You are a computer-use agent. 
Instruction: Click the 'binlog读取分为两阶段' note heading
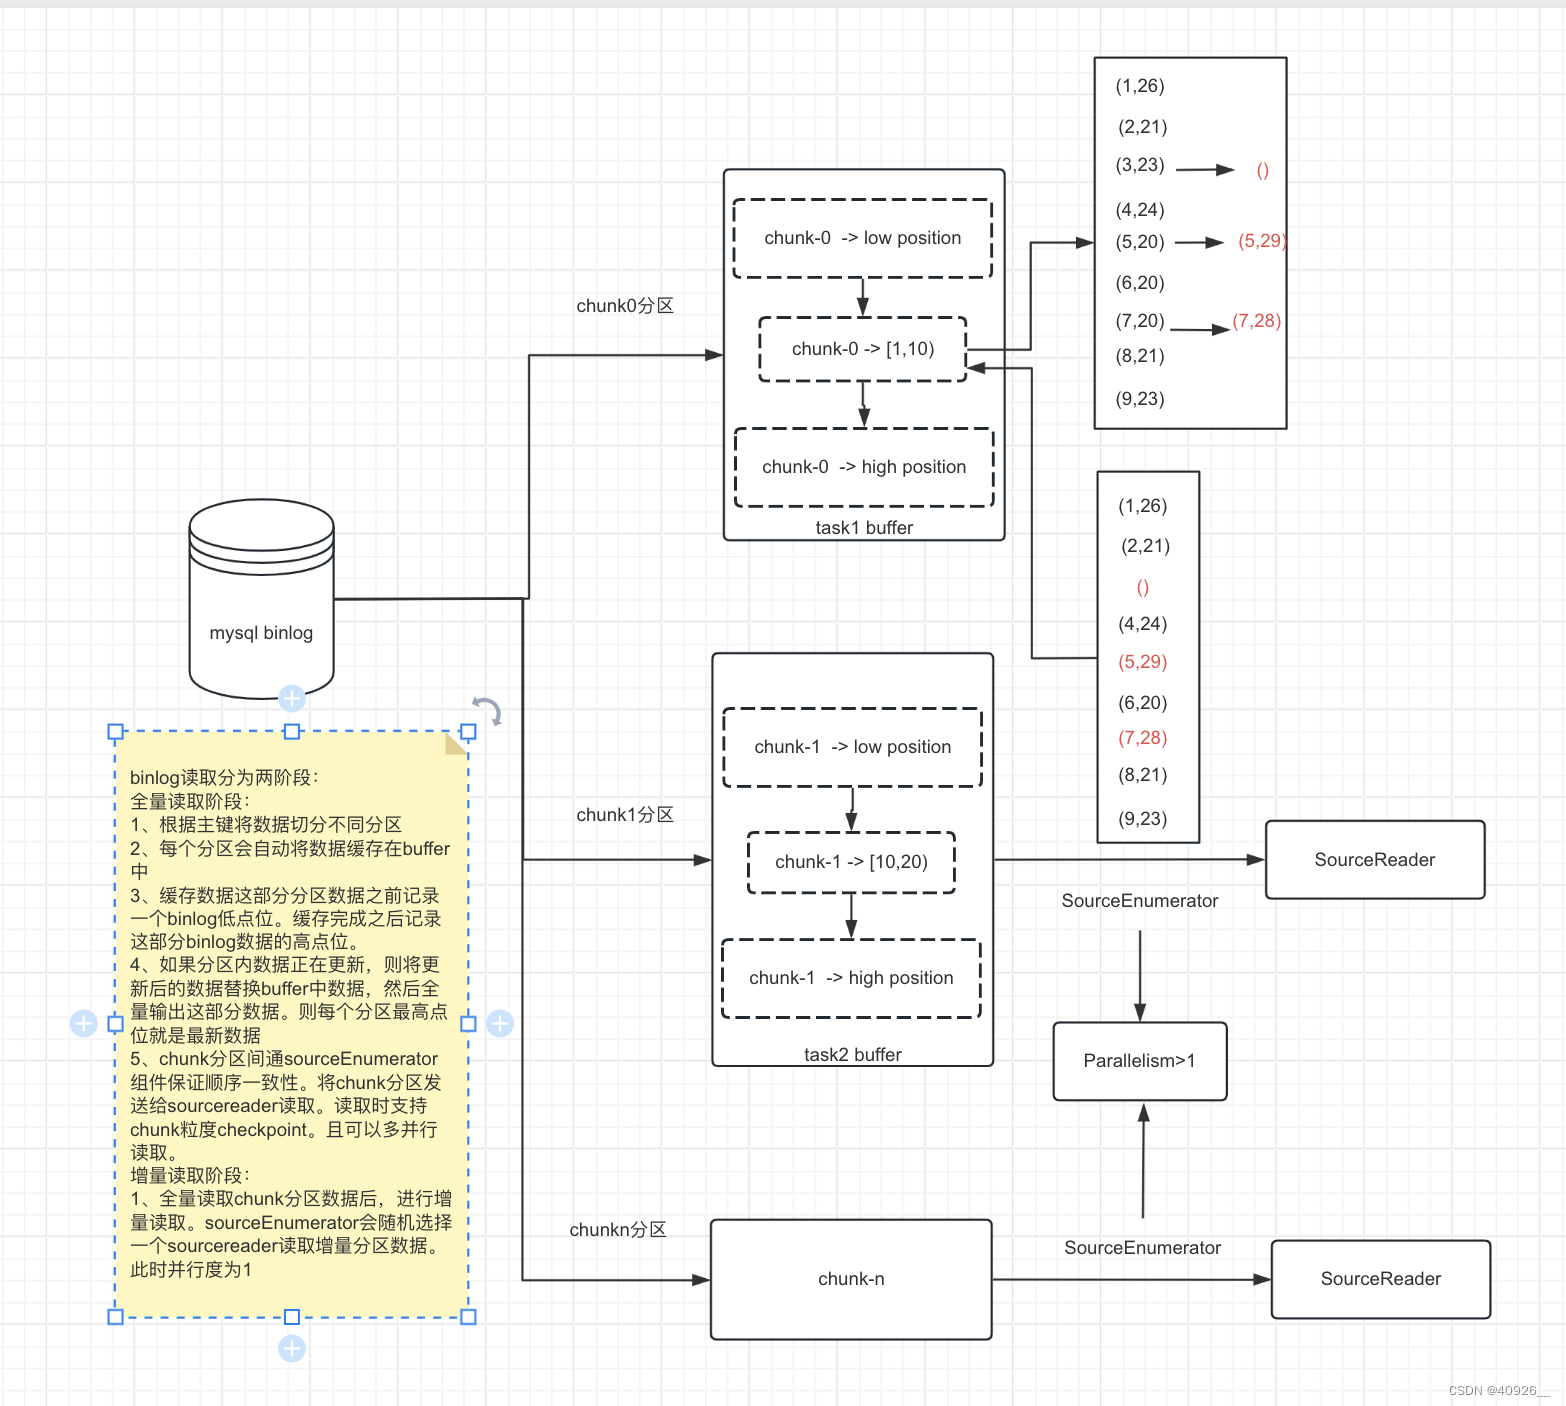(225, 777)
